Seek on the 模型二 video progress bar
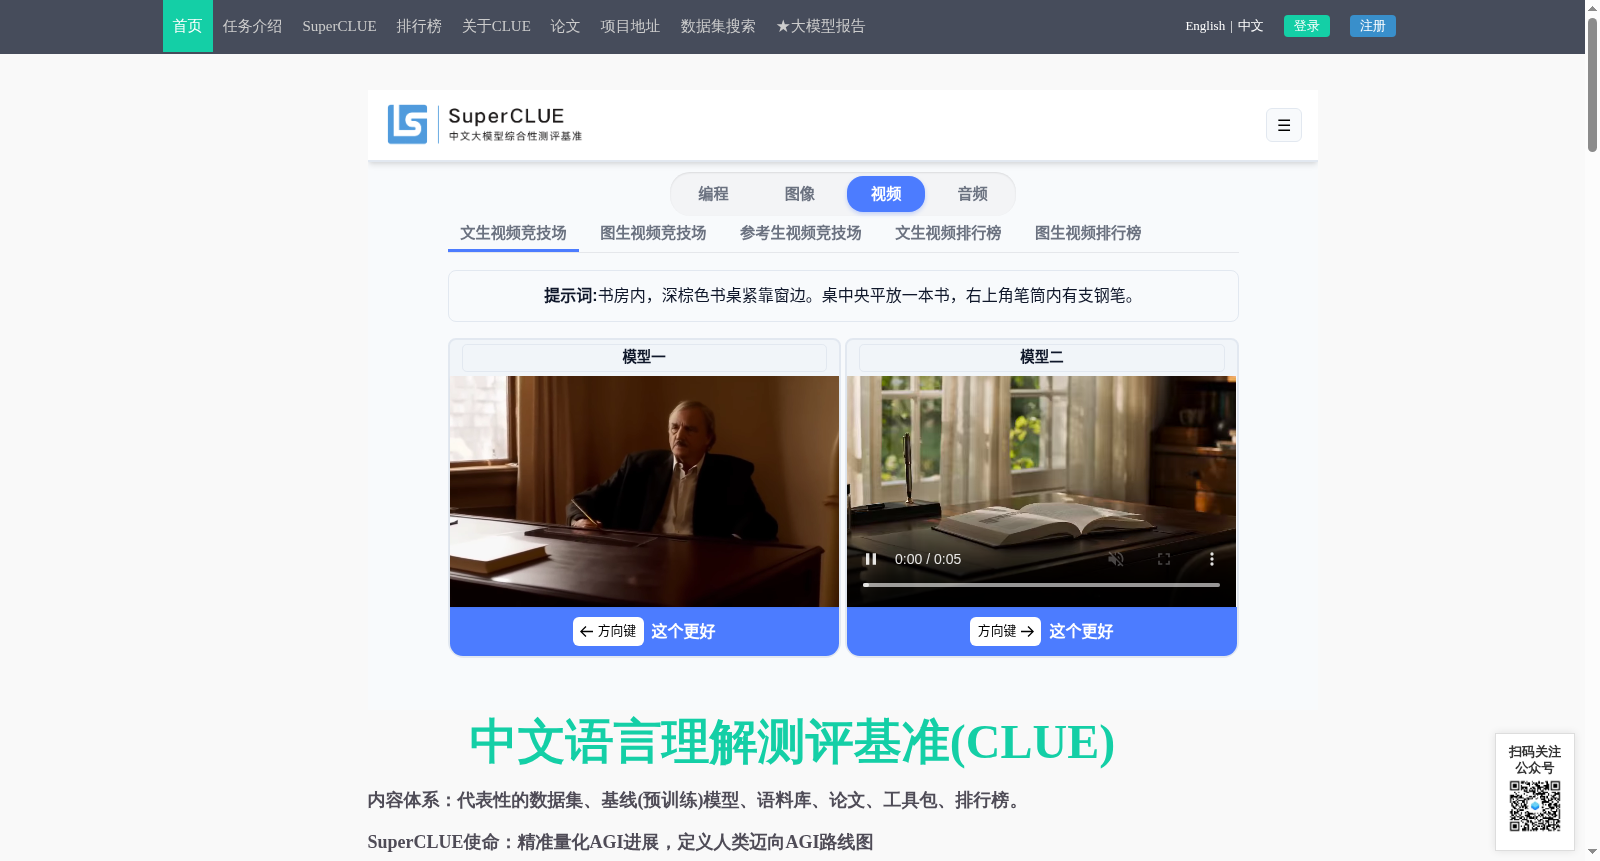Image resolution: width=1600 pixels, height=861 pixels. point(1041,585)
